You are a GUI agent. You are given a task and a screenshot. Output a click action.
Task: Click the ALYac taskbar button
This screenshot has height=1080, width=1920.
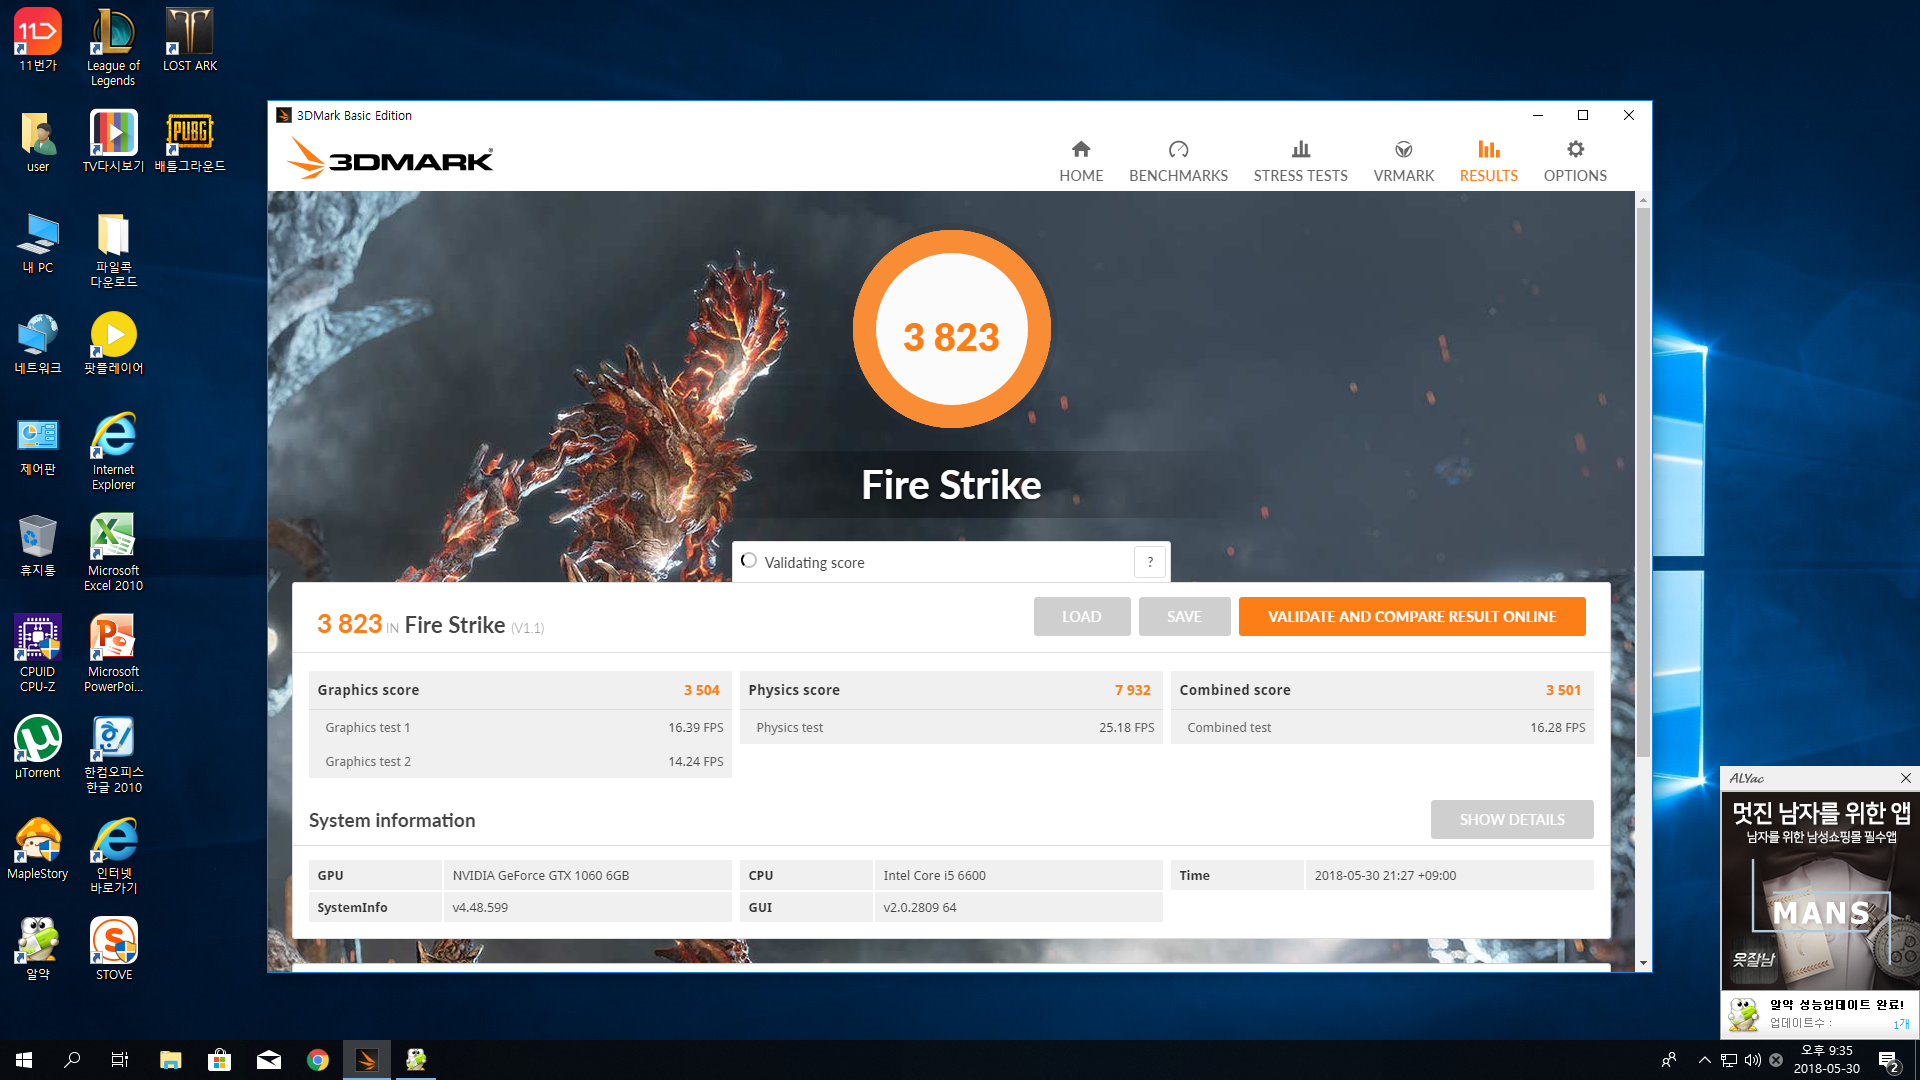(416, 1060)
